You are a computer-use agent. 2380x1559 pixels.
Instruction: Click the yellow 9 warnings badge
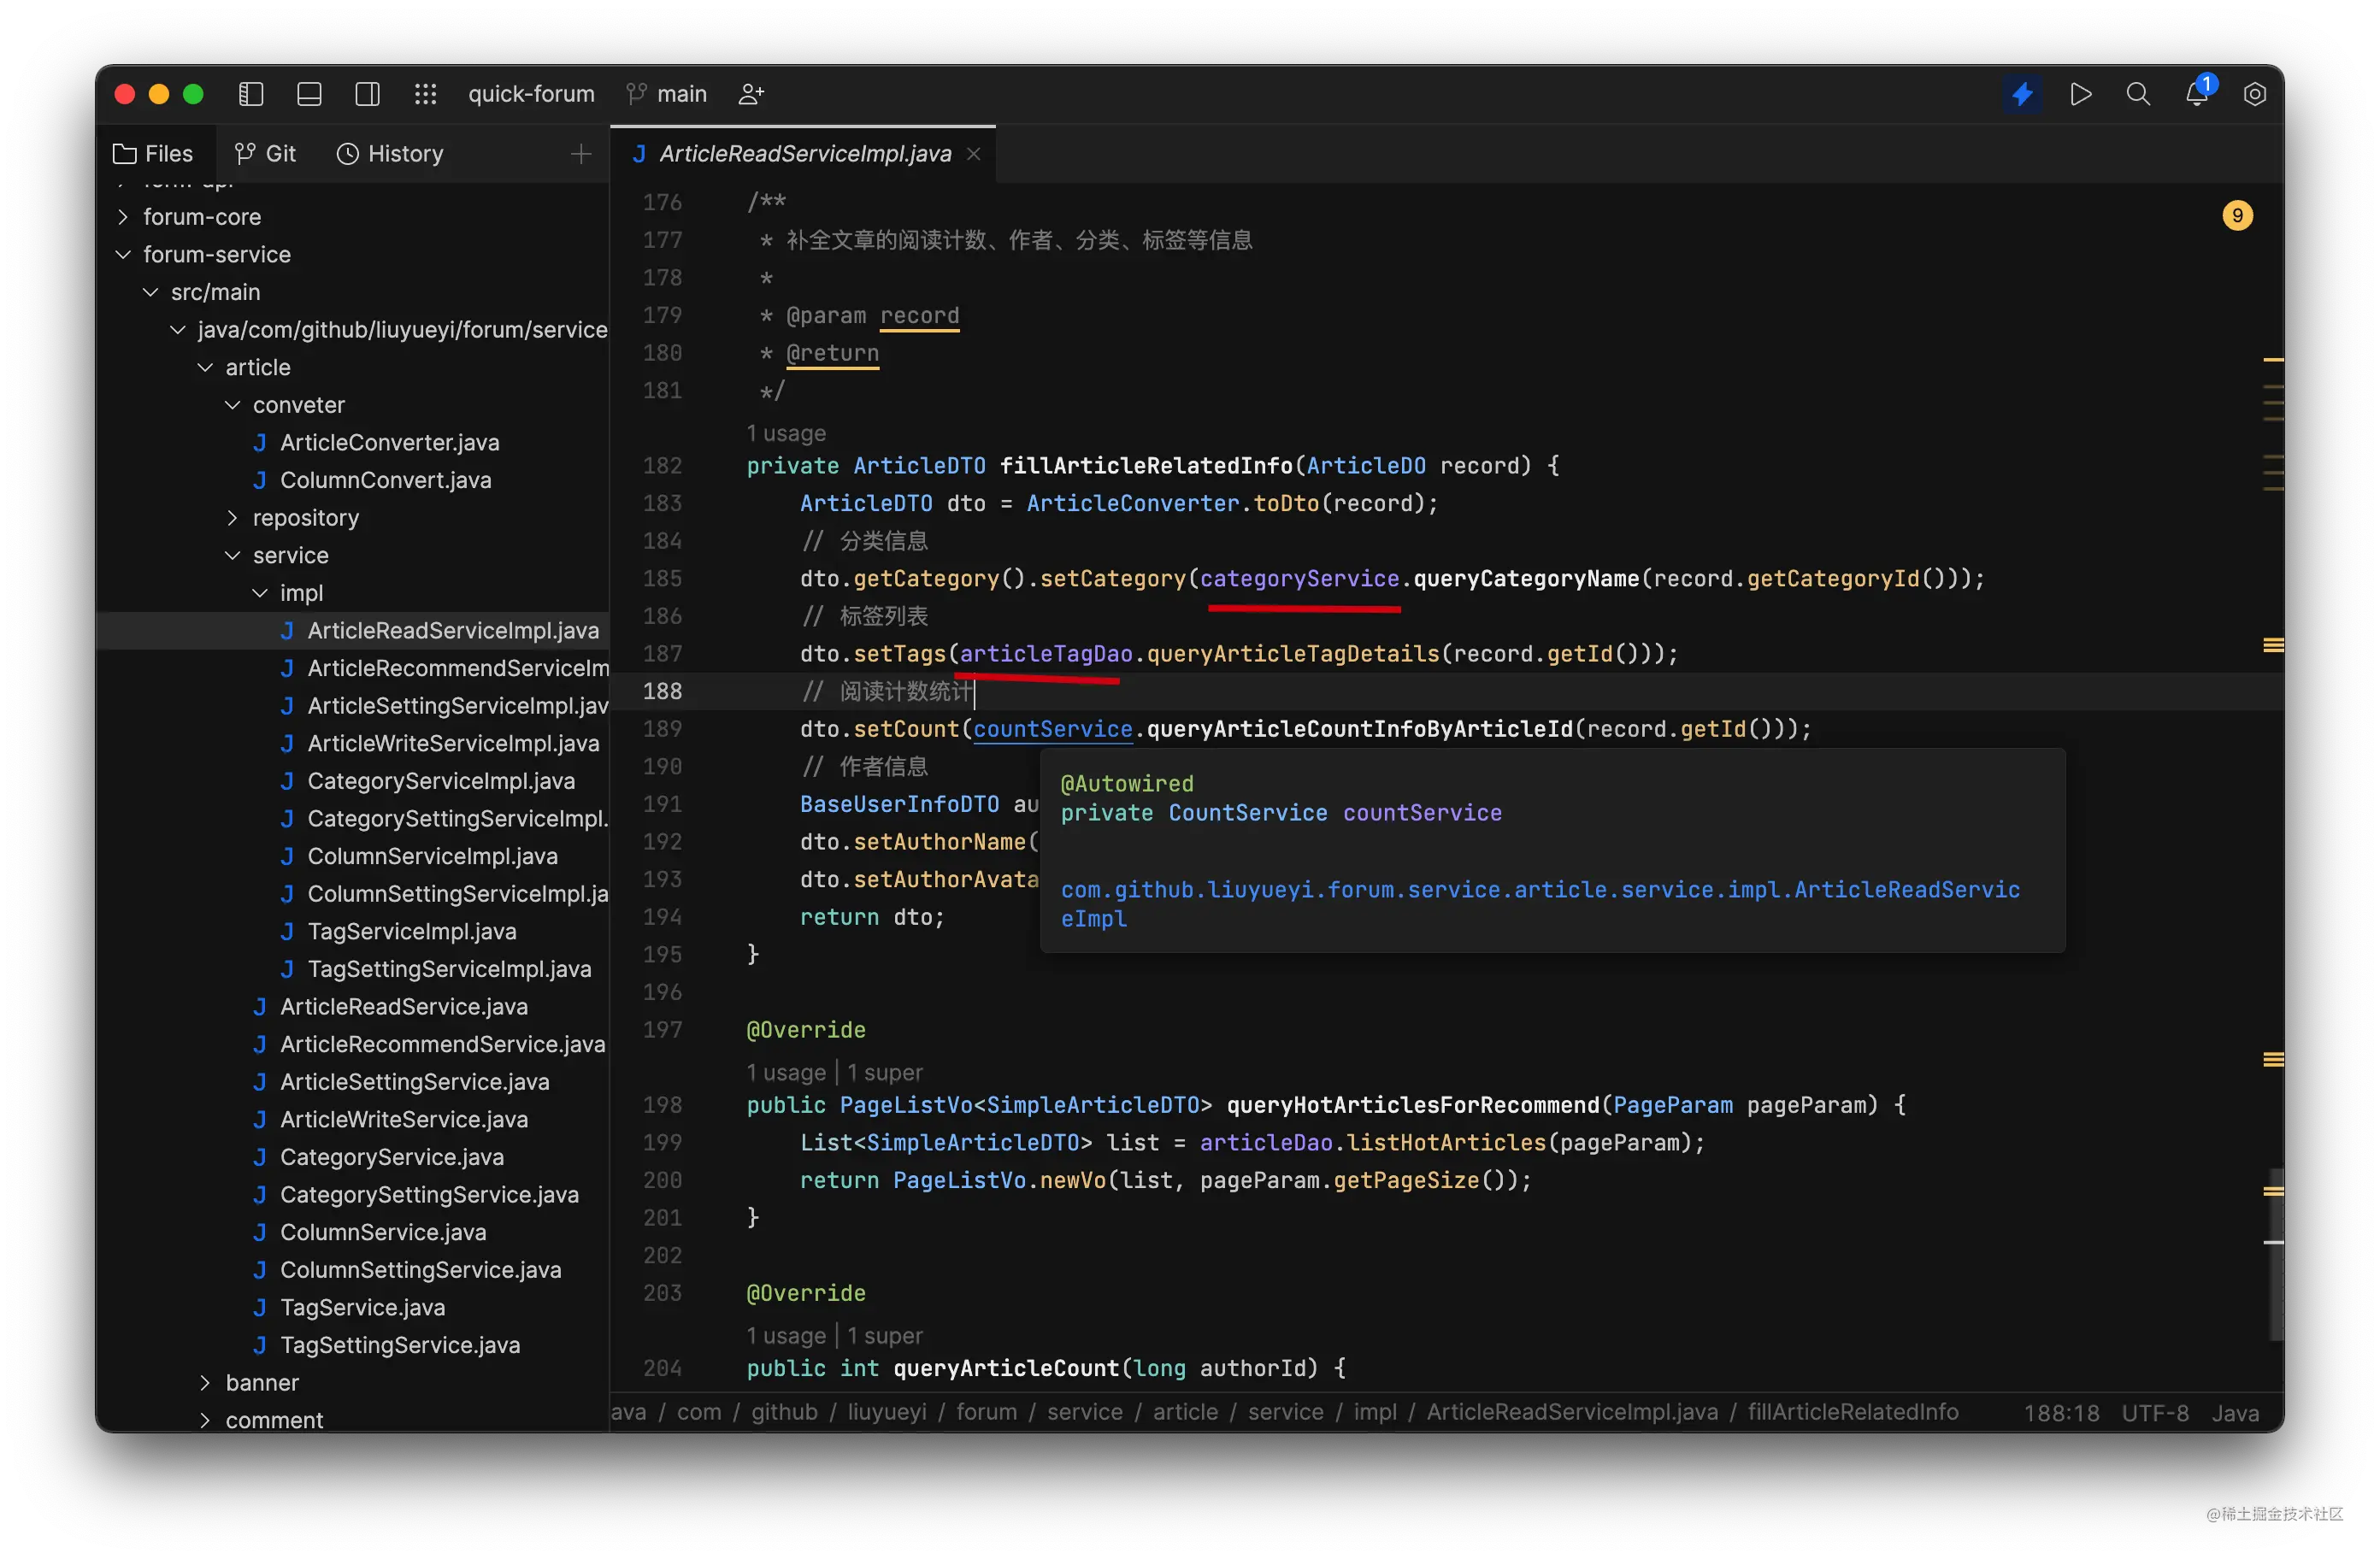click(2237, 216)
